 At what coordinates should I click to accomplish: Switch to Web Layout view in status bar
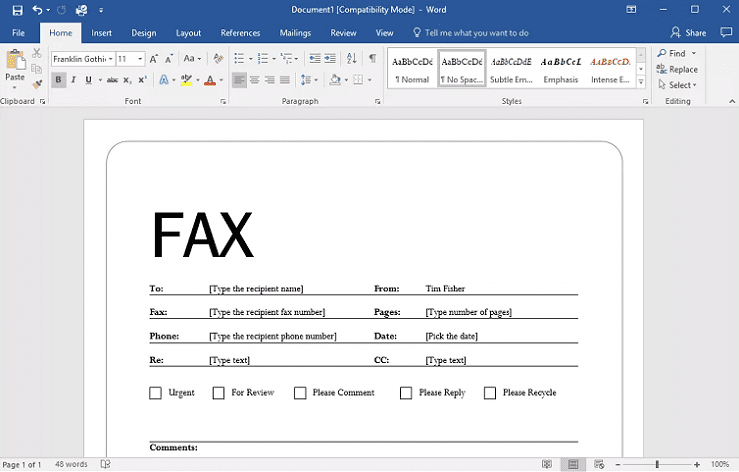pyautogui.click(x=599, y=464)
